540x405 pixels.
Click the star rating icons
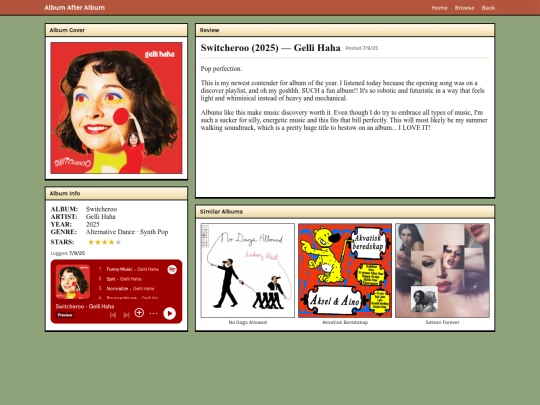(104, 242)
